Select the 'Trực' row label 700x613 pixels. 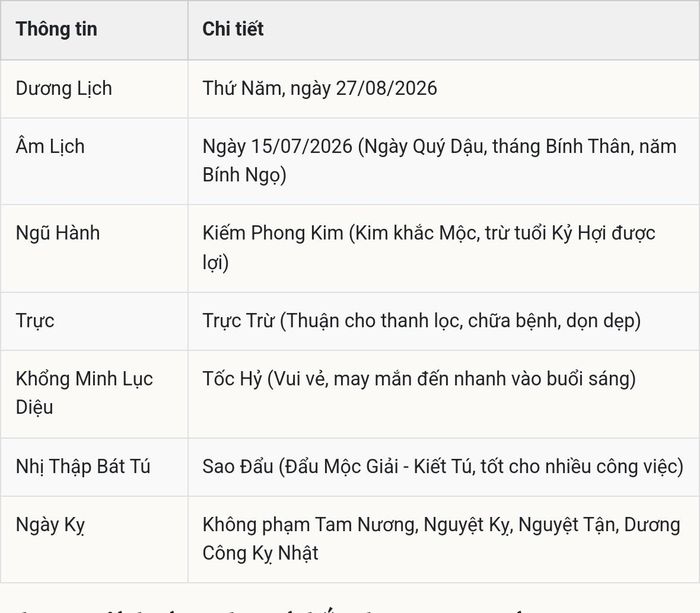tap(35, 321)
